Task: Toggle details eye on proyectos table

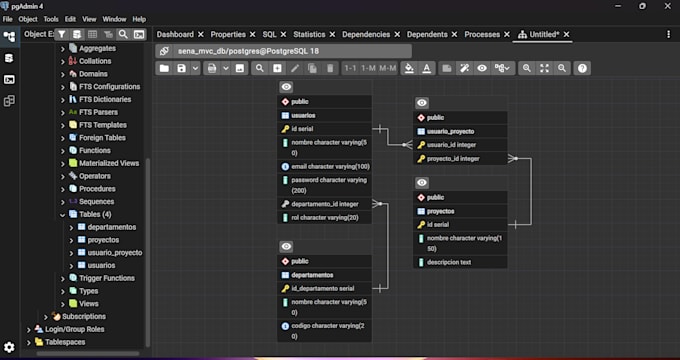Action: 422,183
